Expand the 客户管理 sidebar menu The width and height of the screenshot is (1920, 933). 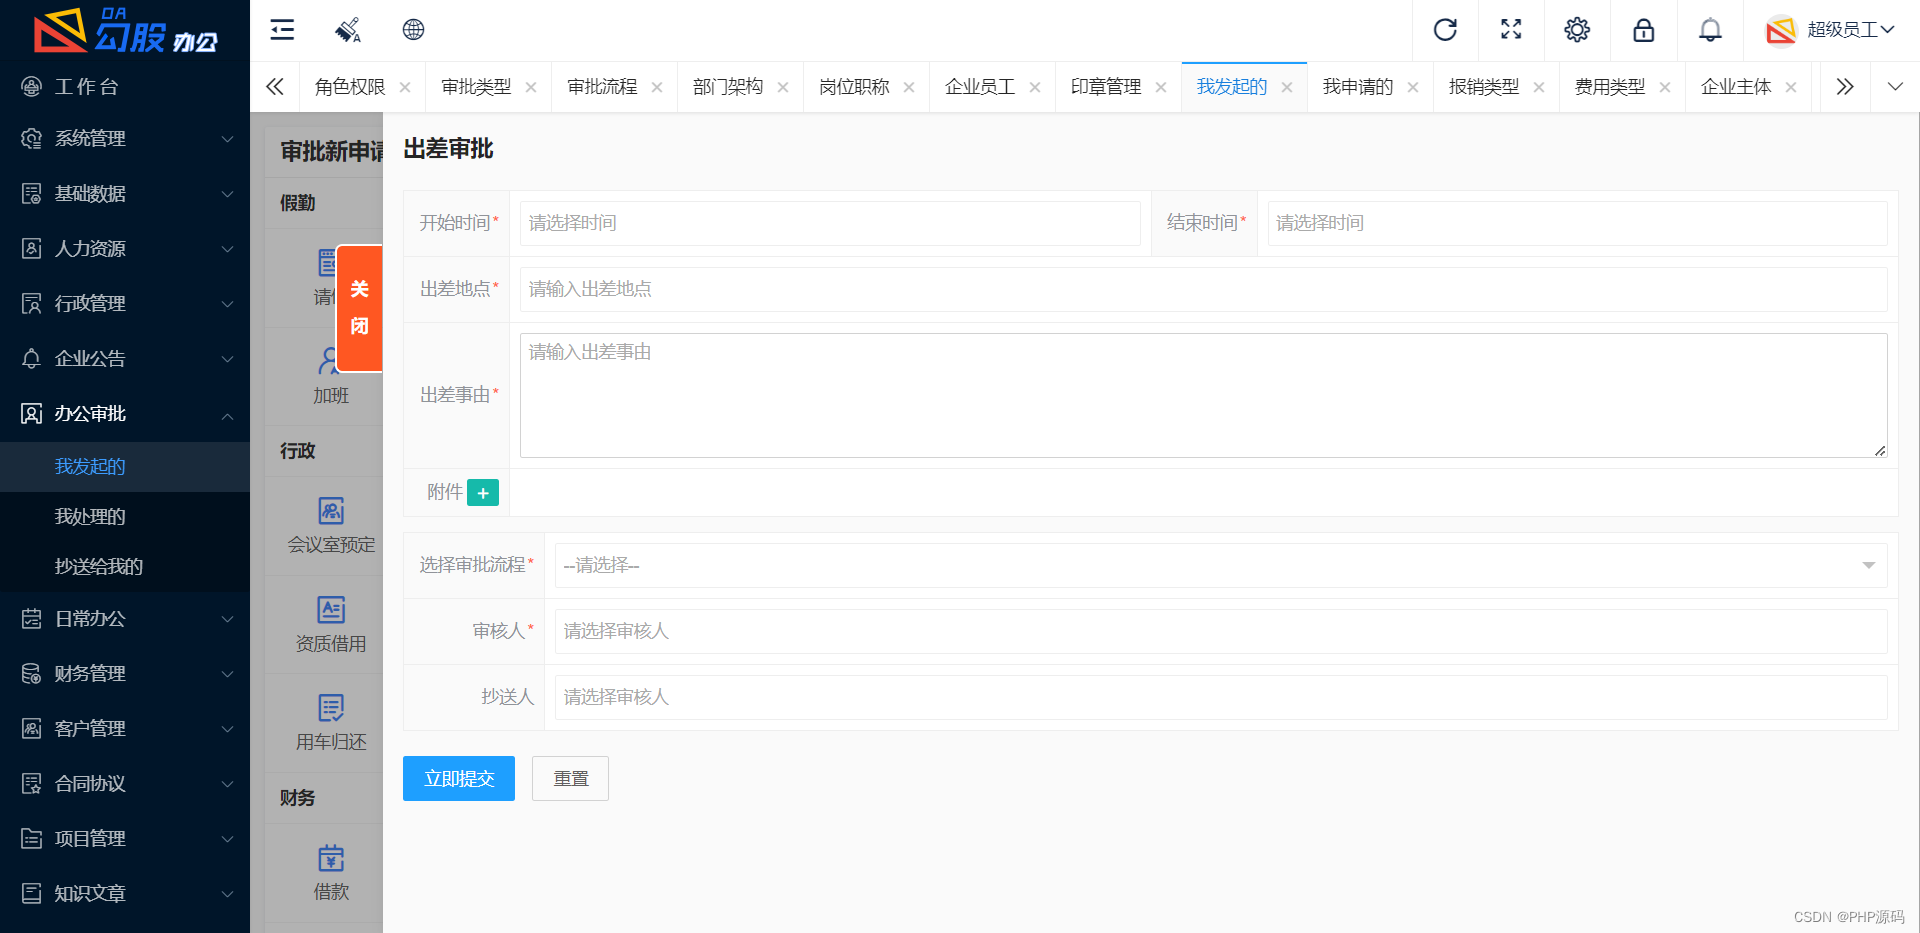click(125, 728)
